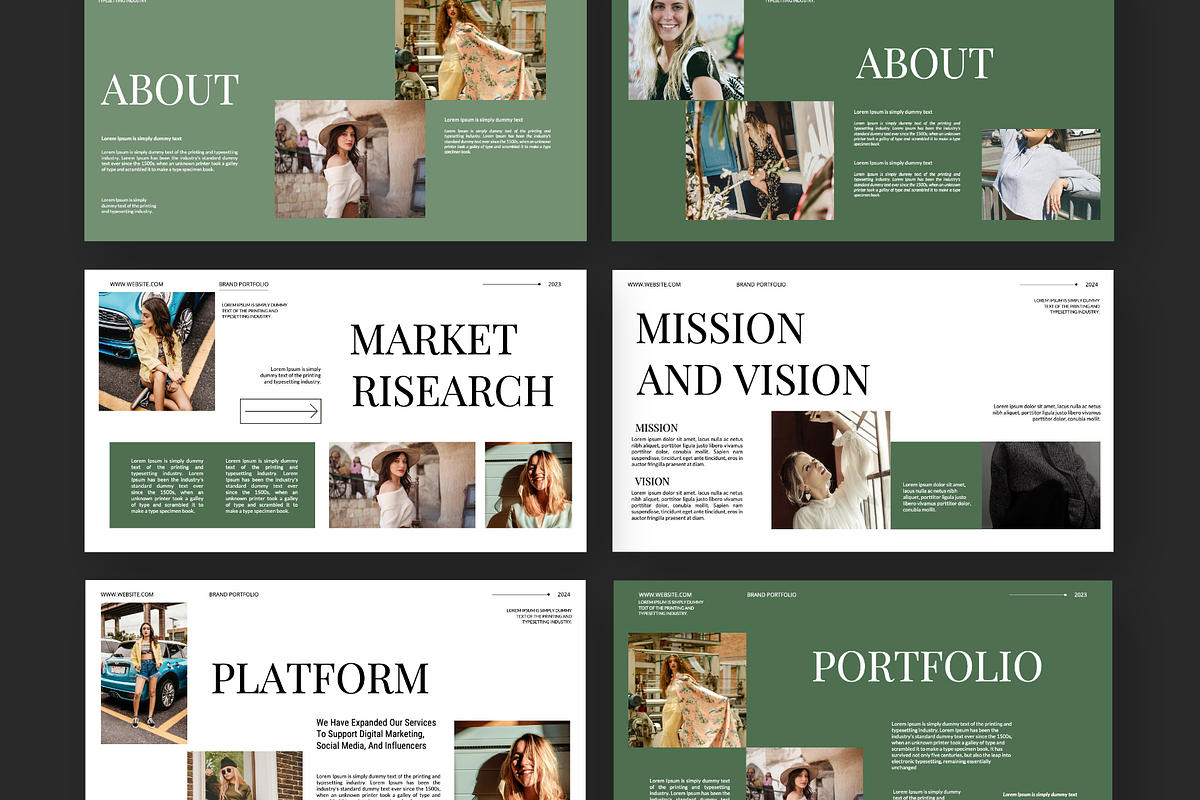Select BRAND PORTFOLIO label on Market Research slide

[x=244, y=284]
